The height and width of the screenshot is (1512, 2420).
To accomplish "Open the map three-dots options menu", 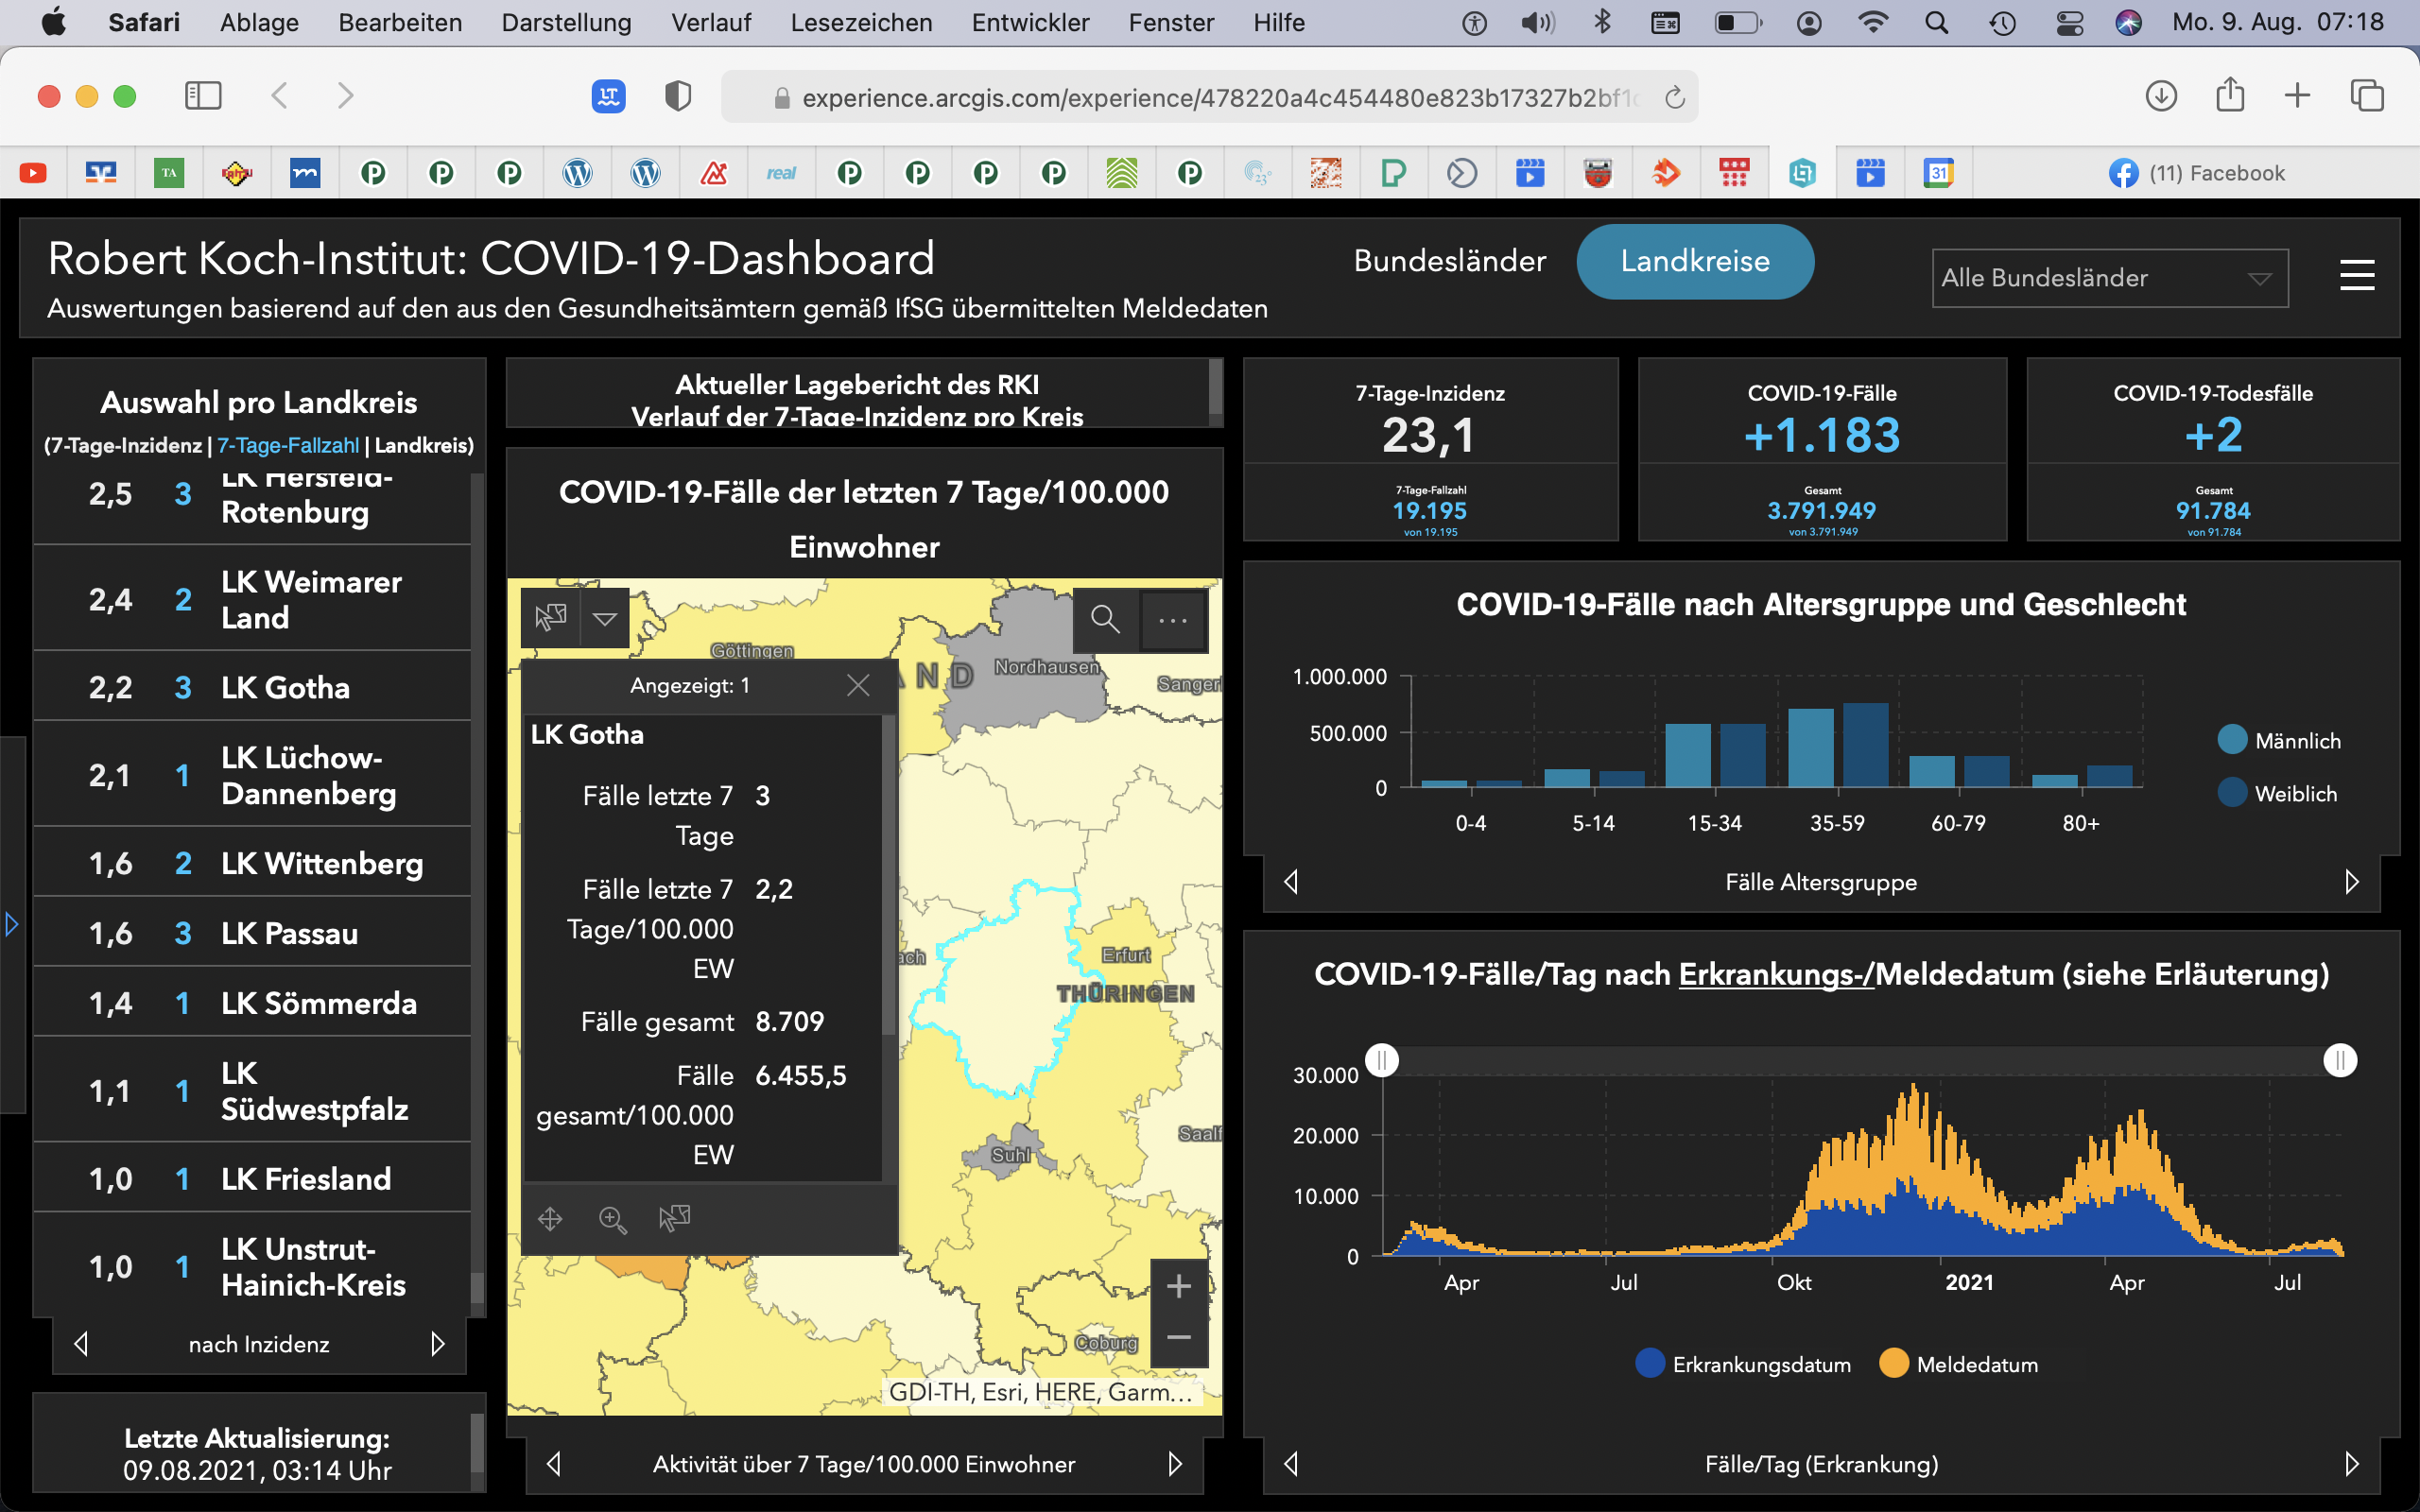I will tap(1172, 619).
